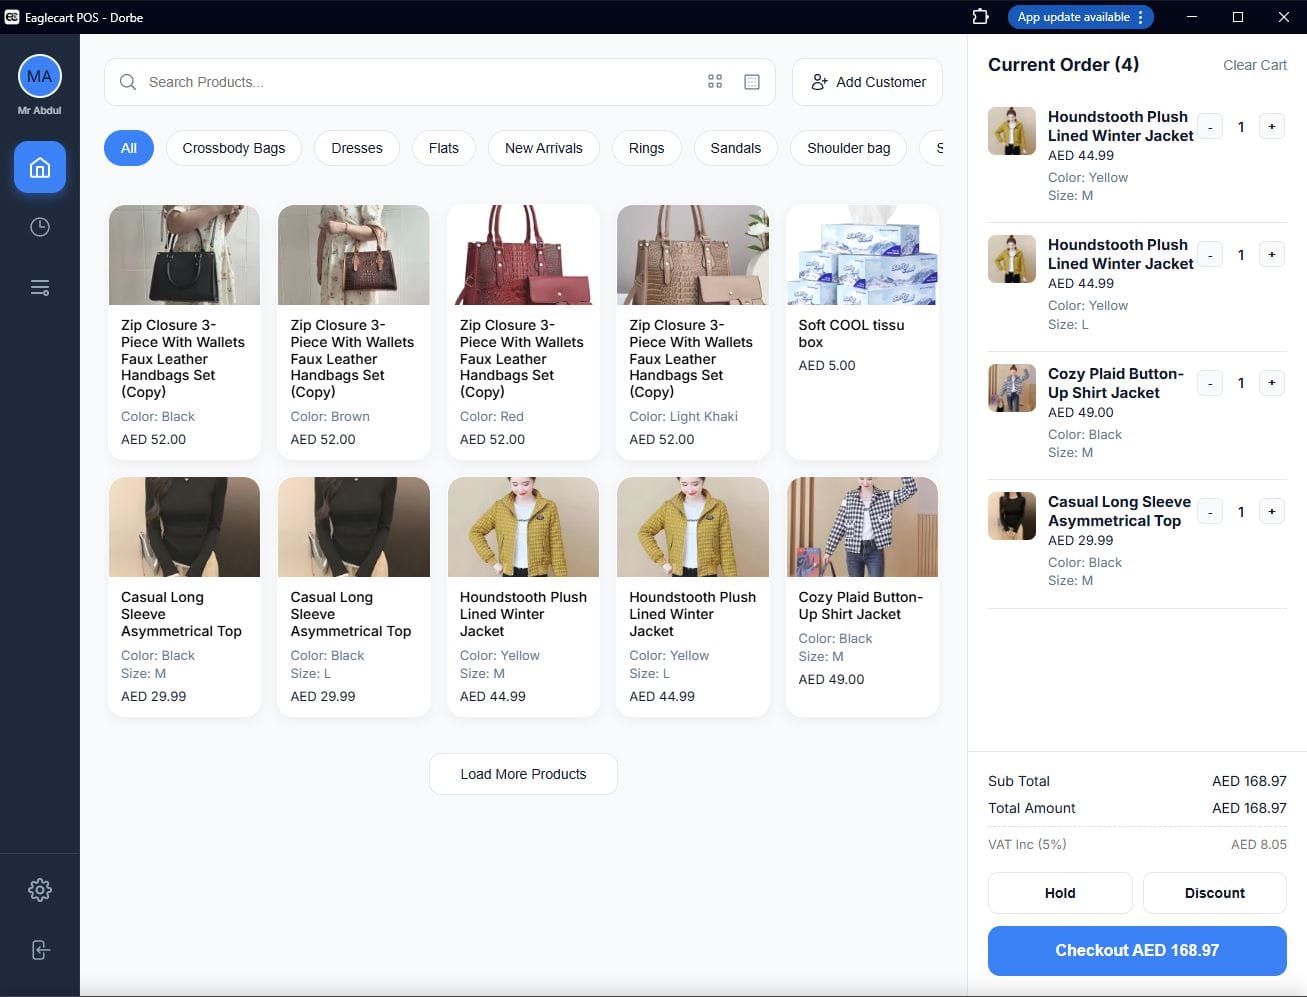This screenshot has height=997, width=1307.
Task: Click AED 5.00 price on tissue box
Action: [x=827, y=365]
